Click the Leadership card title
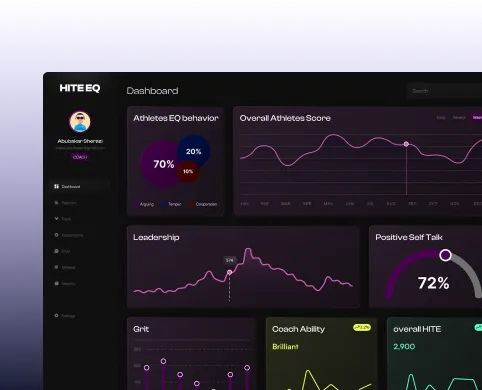This screenshot has width=482, height=390. tap(156, 237)
